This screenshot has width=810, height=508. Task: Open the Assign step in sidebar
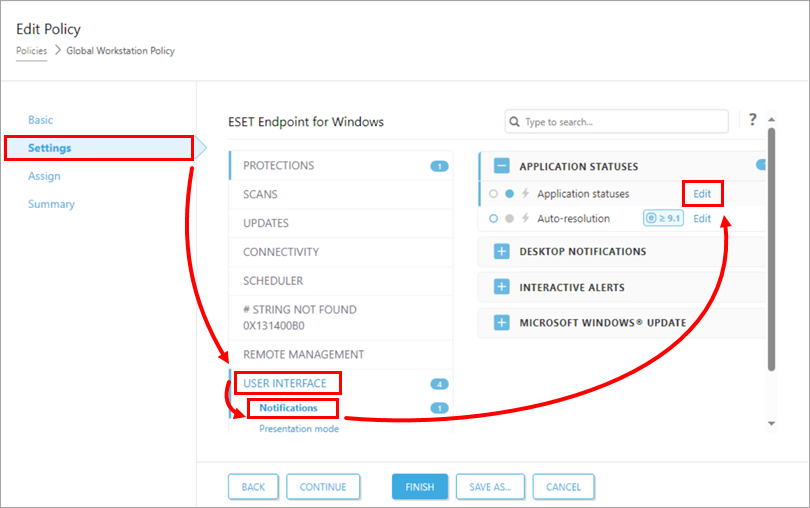(44, 176)
